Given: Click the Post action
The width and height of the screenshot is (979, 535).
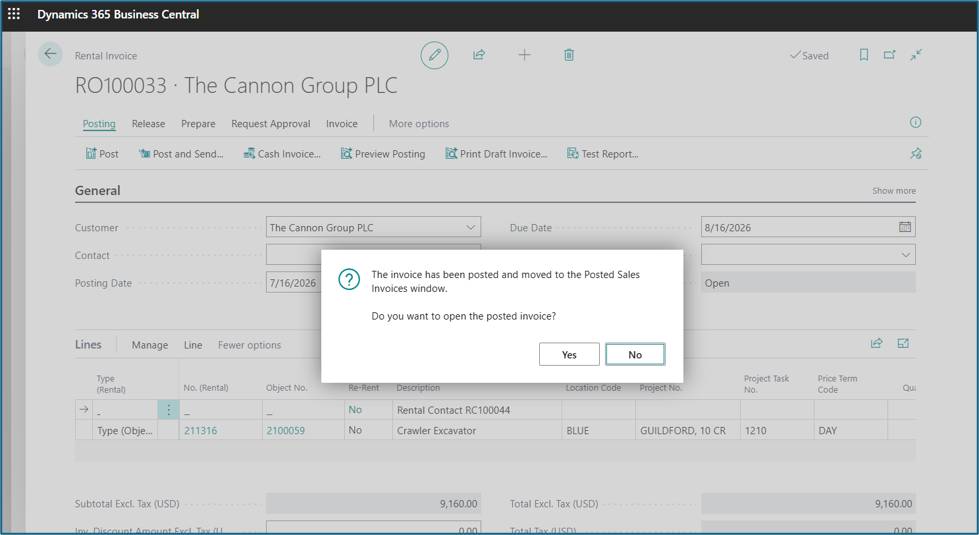Looking at the screenshot, I should point(102,154).
